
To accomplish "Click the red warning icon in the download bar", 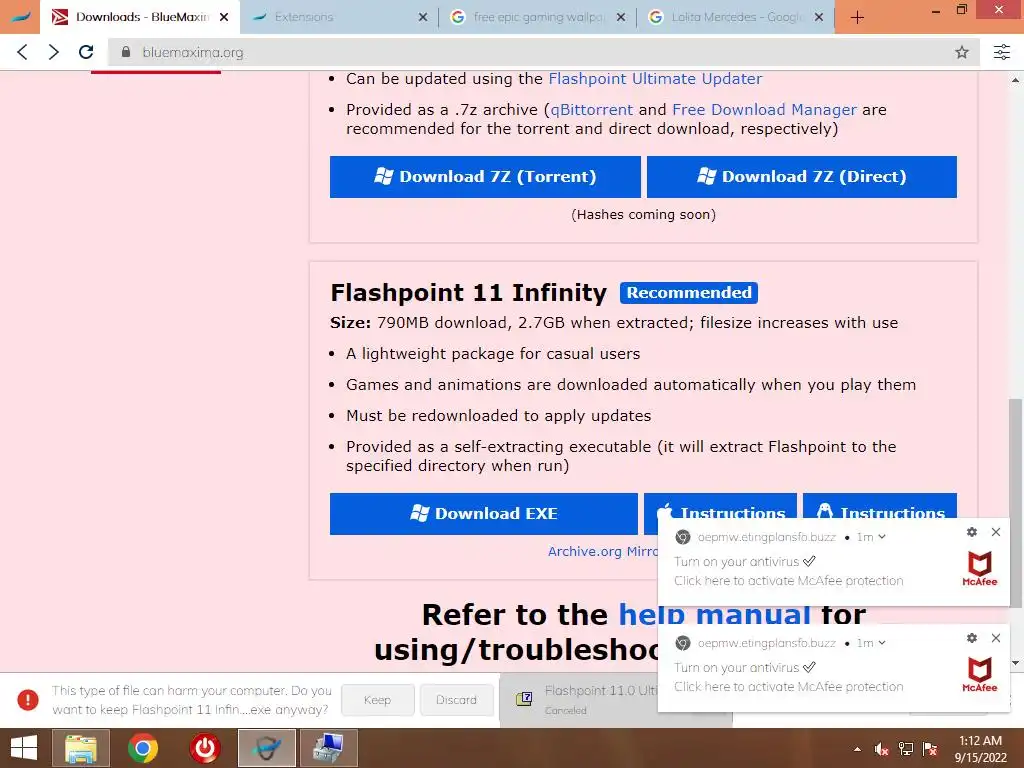I will (x=28, y=700).
